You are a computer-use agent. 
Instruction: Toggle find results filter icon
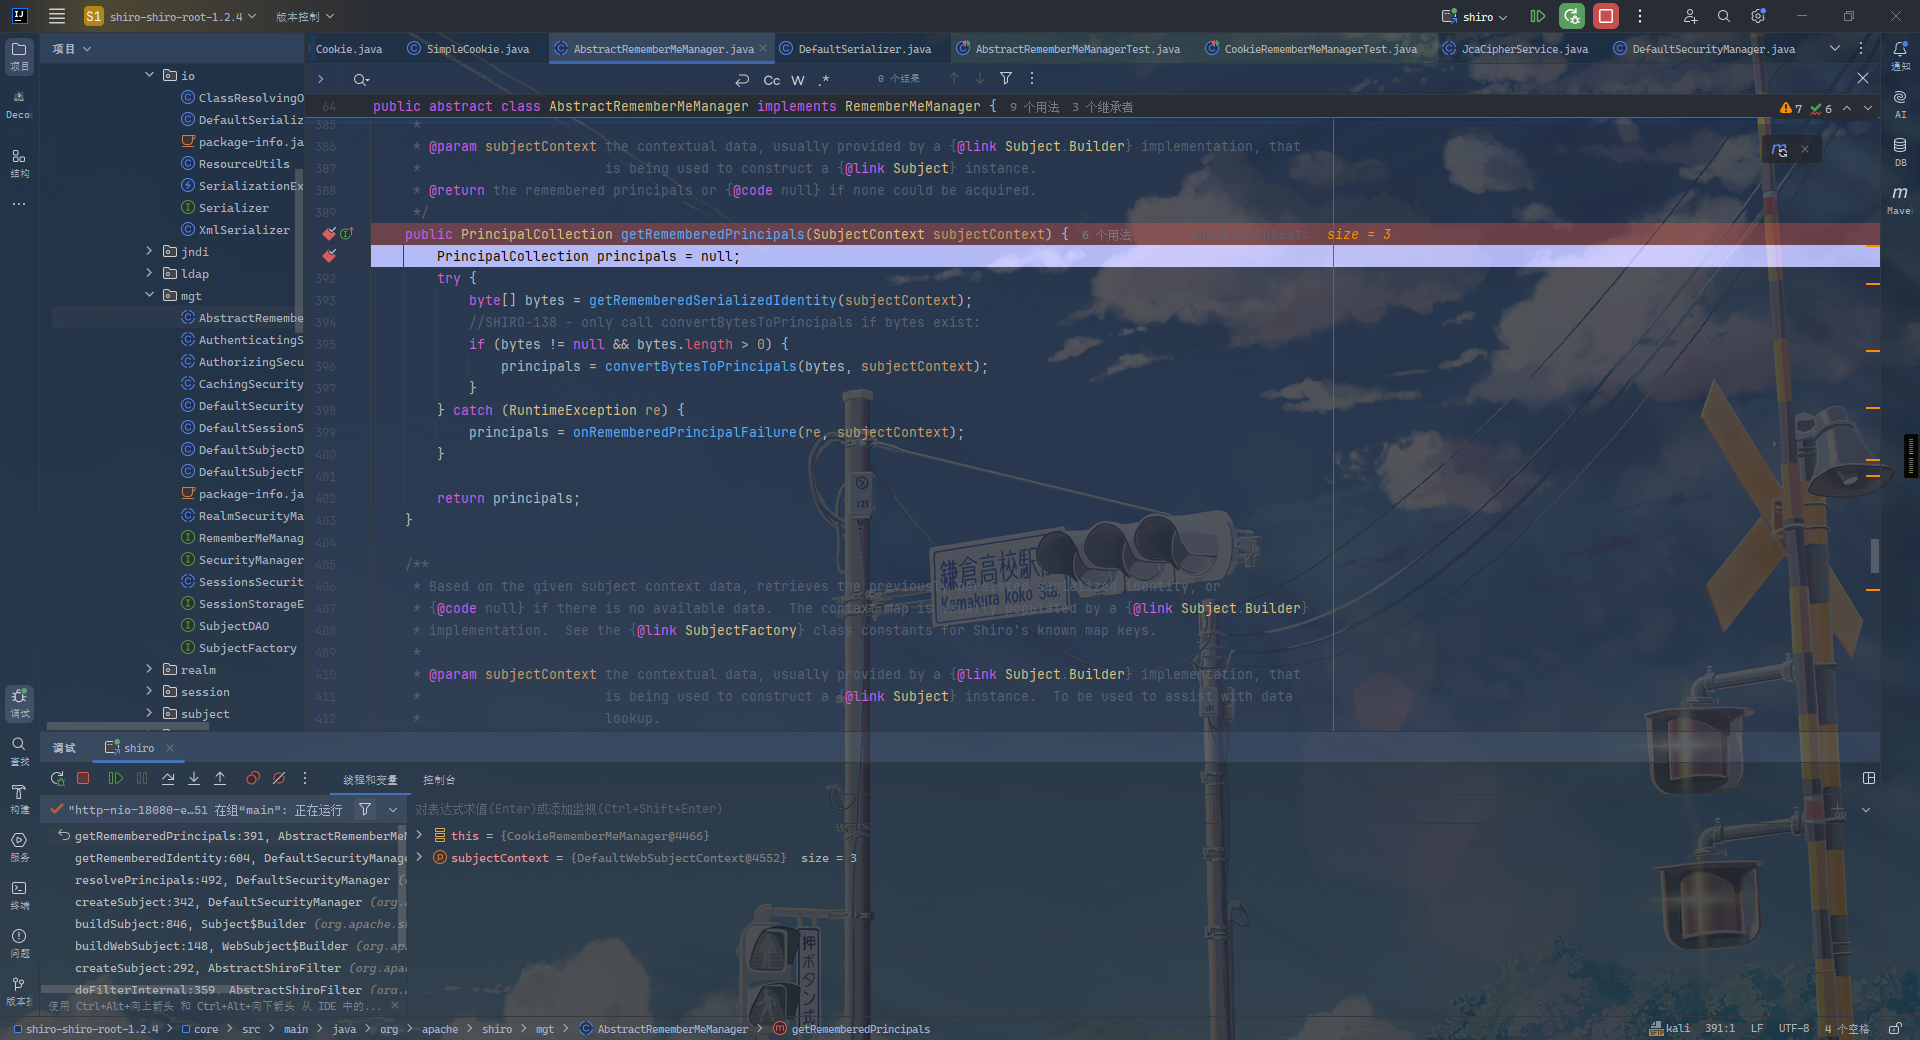1006,78
